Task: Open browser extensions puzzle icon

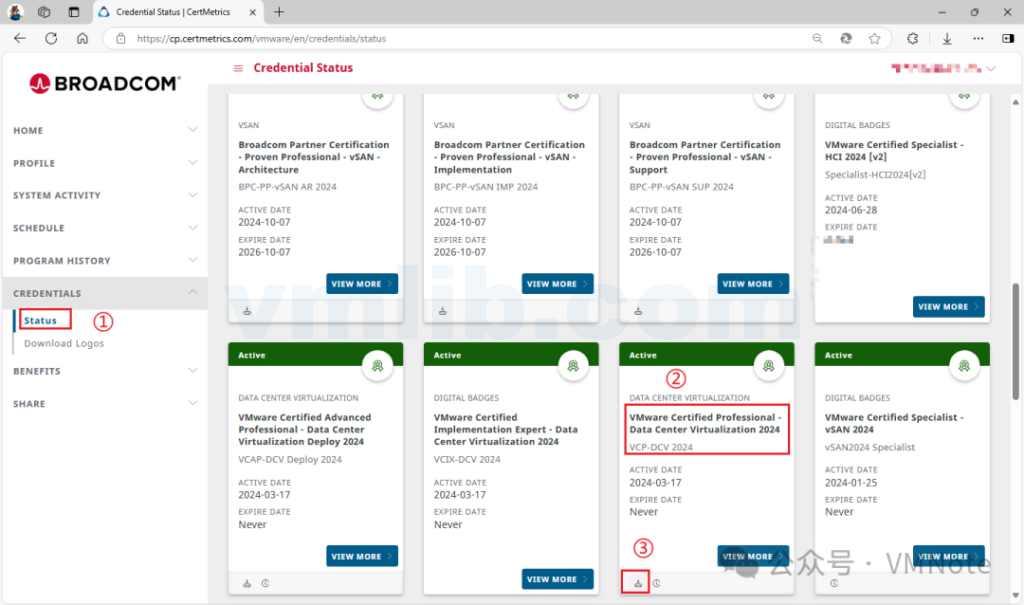Action: pyautogui.click(x=912, y=39)
